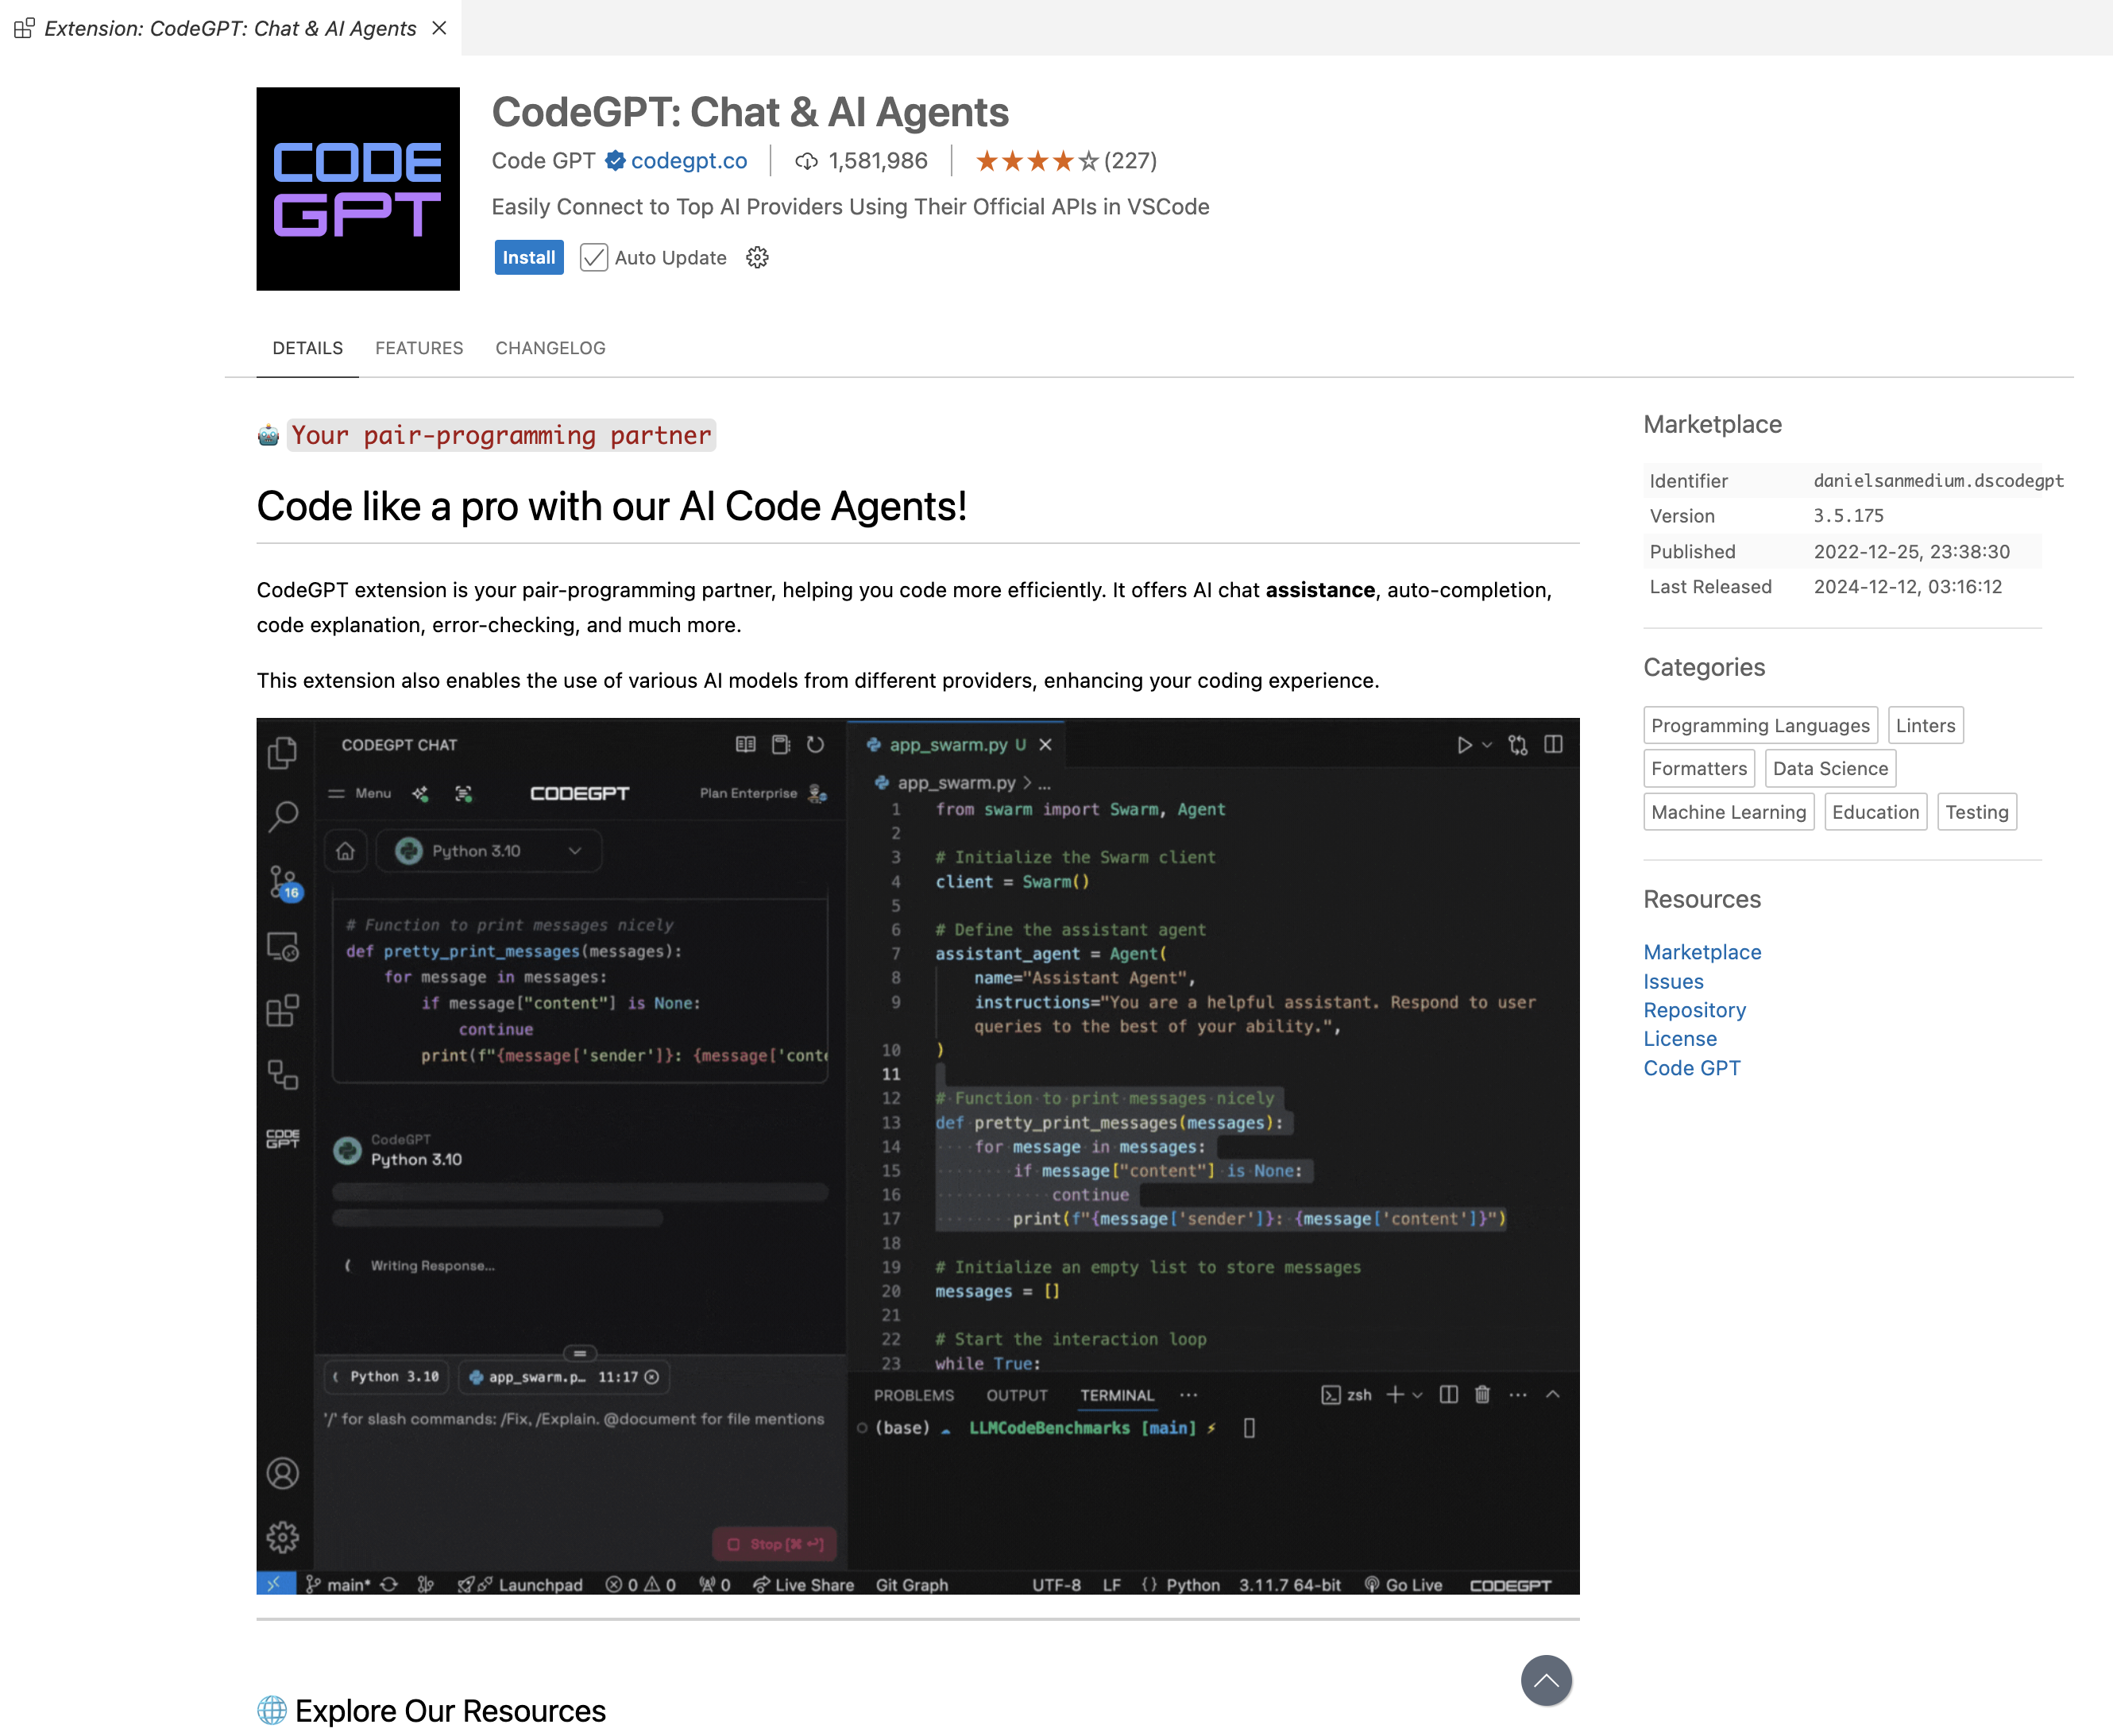Viewport: 2113px width, 1736px height.
Task: View the extension Repository
Action: (1694, 1010)
